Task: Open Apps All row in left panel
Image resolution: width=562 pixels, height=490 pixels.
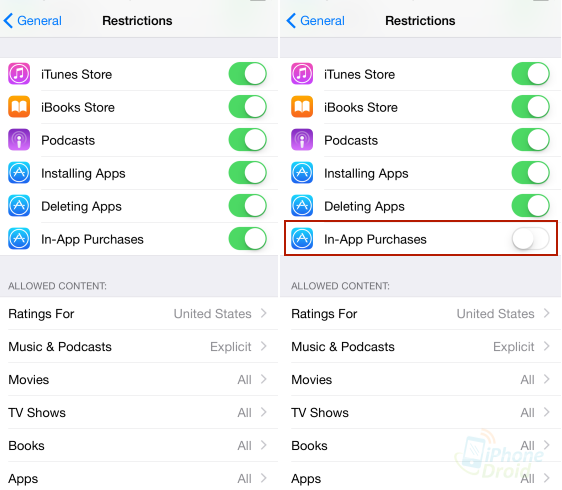Action: click(139, 479)
